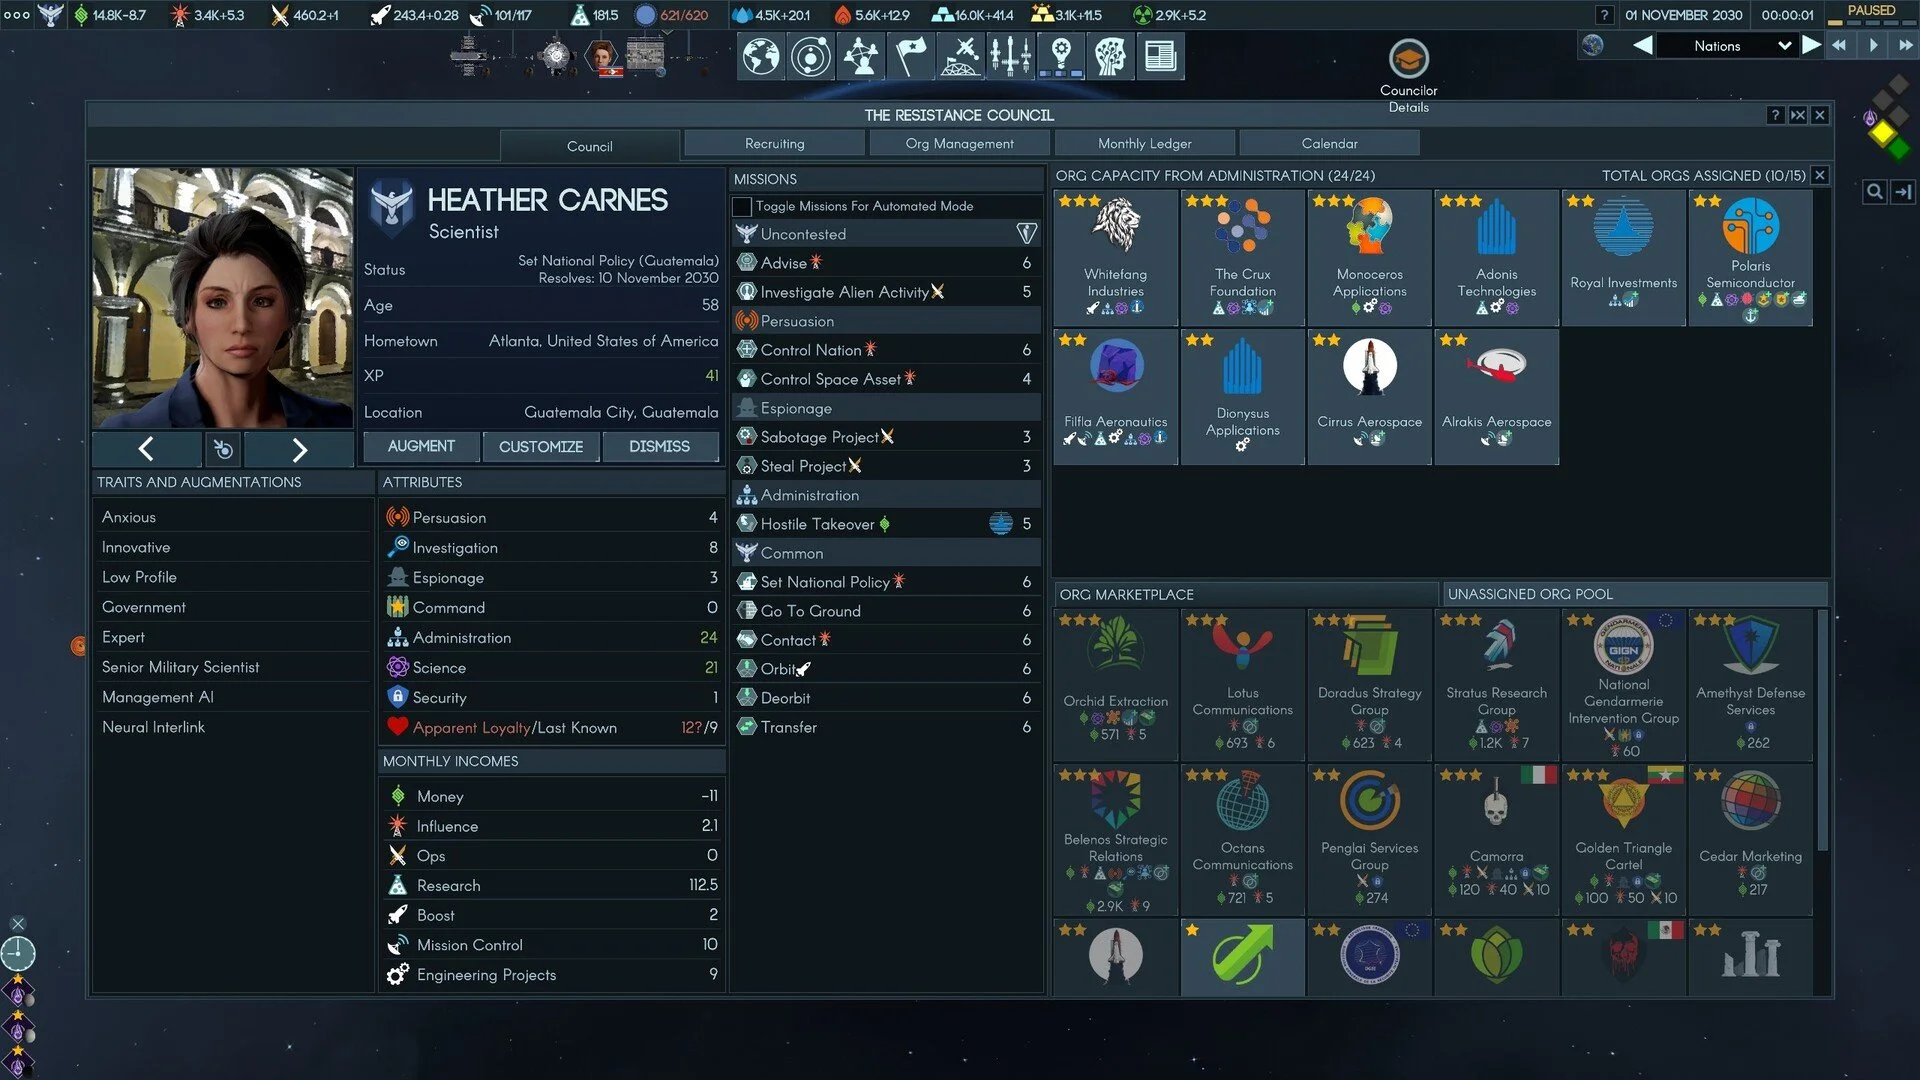The height and width of the screenshot is (1080, 1920).
Task: Toggle the councilor auto-mission icon below portrait
Action: tap(223, 449)
